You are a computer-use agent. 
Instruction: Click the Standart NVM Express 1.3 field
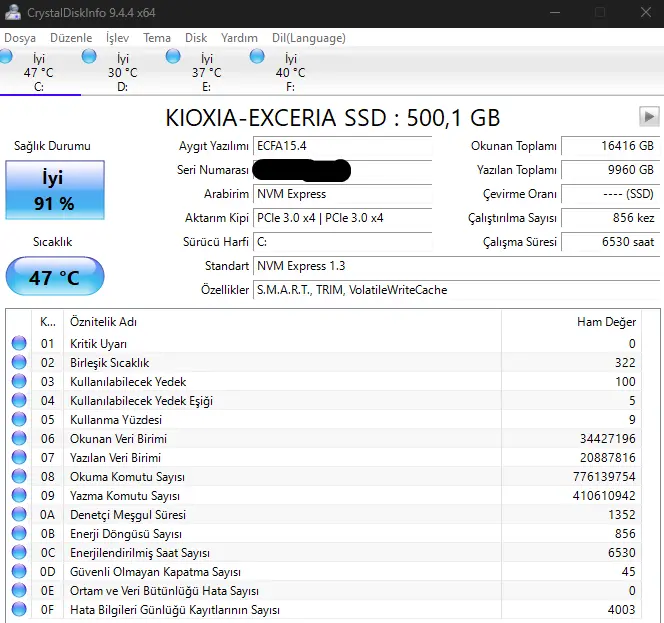(x=456, y=266)
